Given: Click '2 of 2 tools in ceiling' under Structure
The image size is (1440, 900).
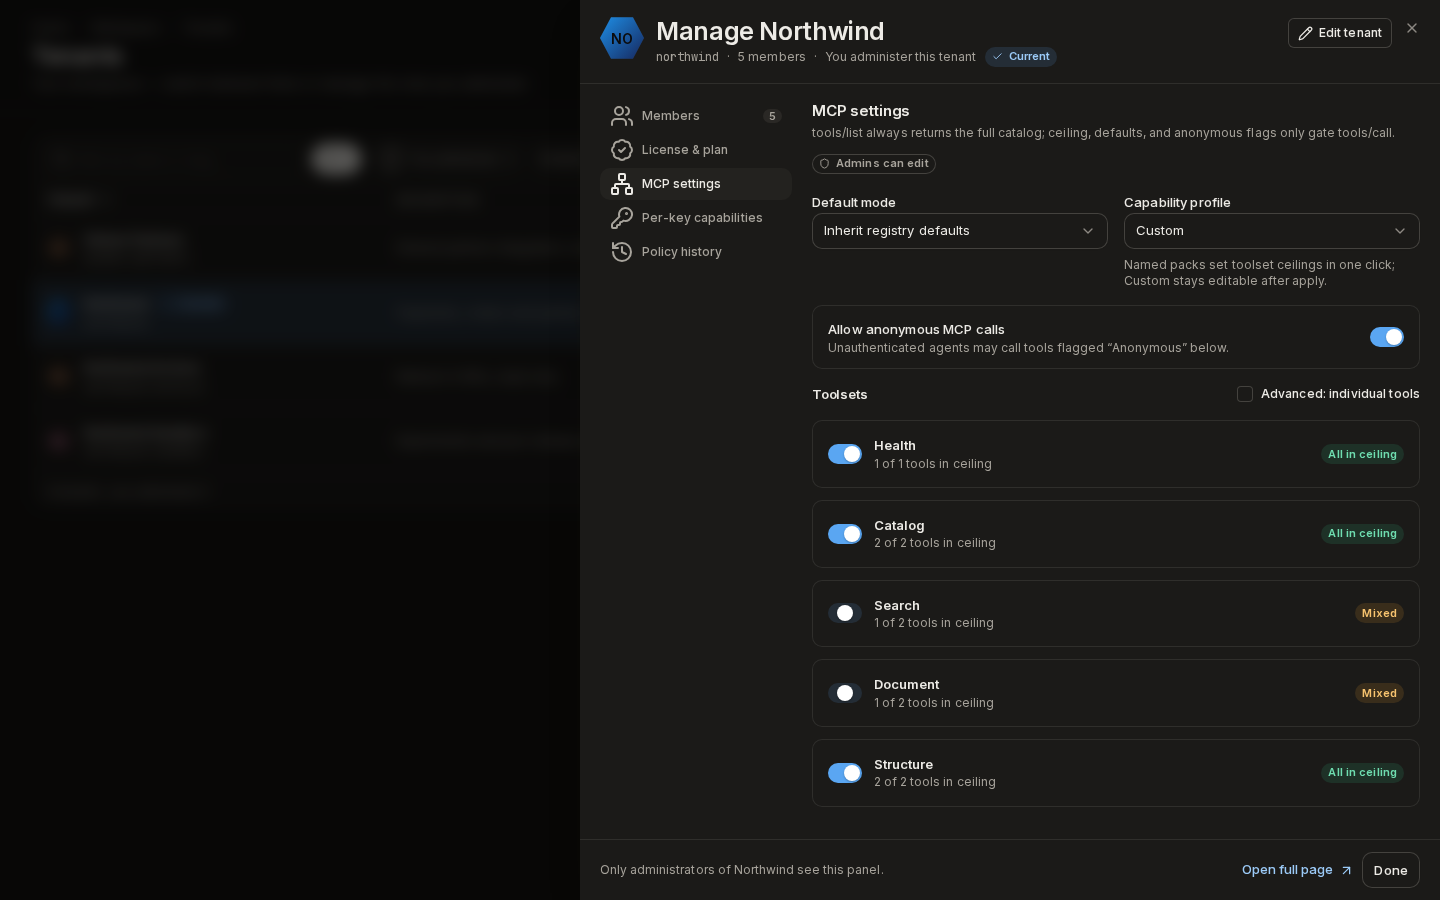Looking at the screenshot, I should [x=935, y=782].
